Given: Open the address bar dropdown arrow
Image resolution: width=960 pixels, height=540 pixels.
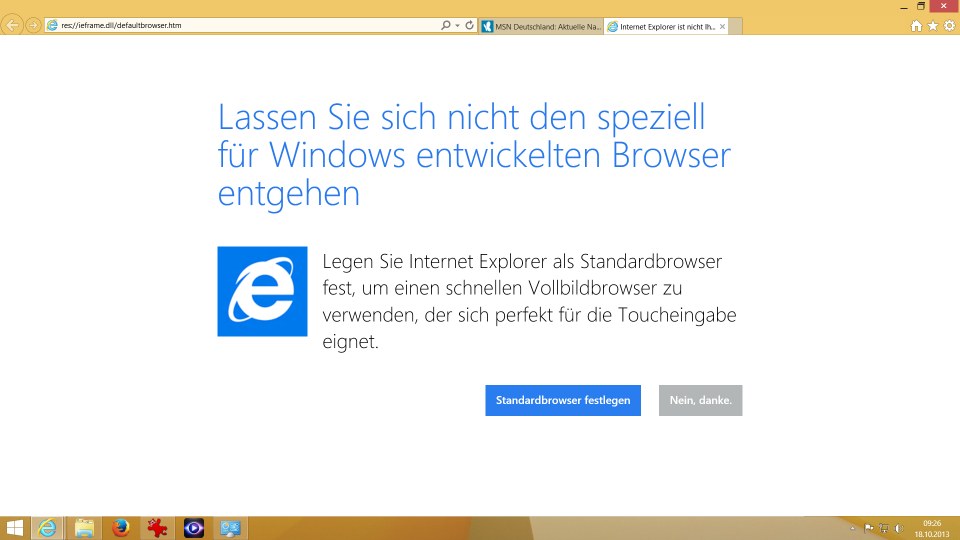Looking at the screenshot, I should click(457, 26).
